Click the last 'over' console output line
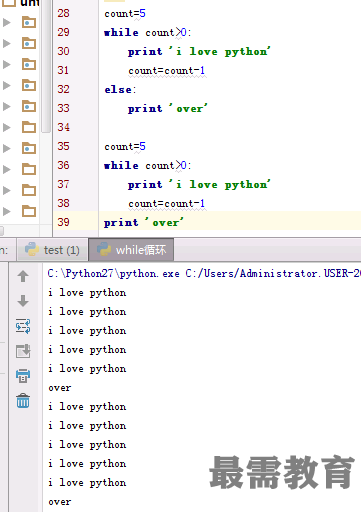The height and width of the screenshot is (512, 361). tap(60, 502)
